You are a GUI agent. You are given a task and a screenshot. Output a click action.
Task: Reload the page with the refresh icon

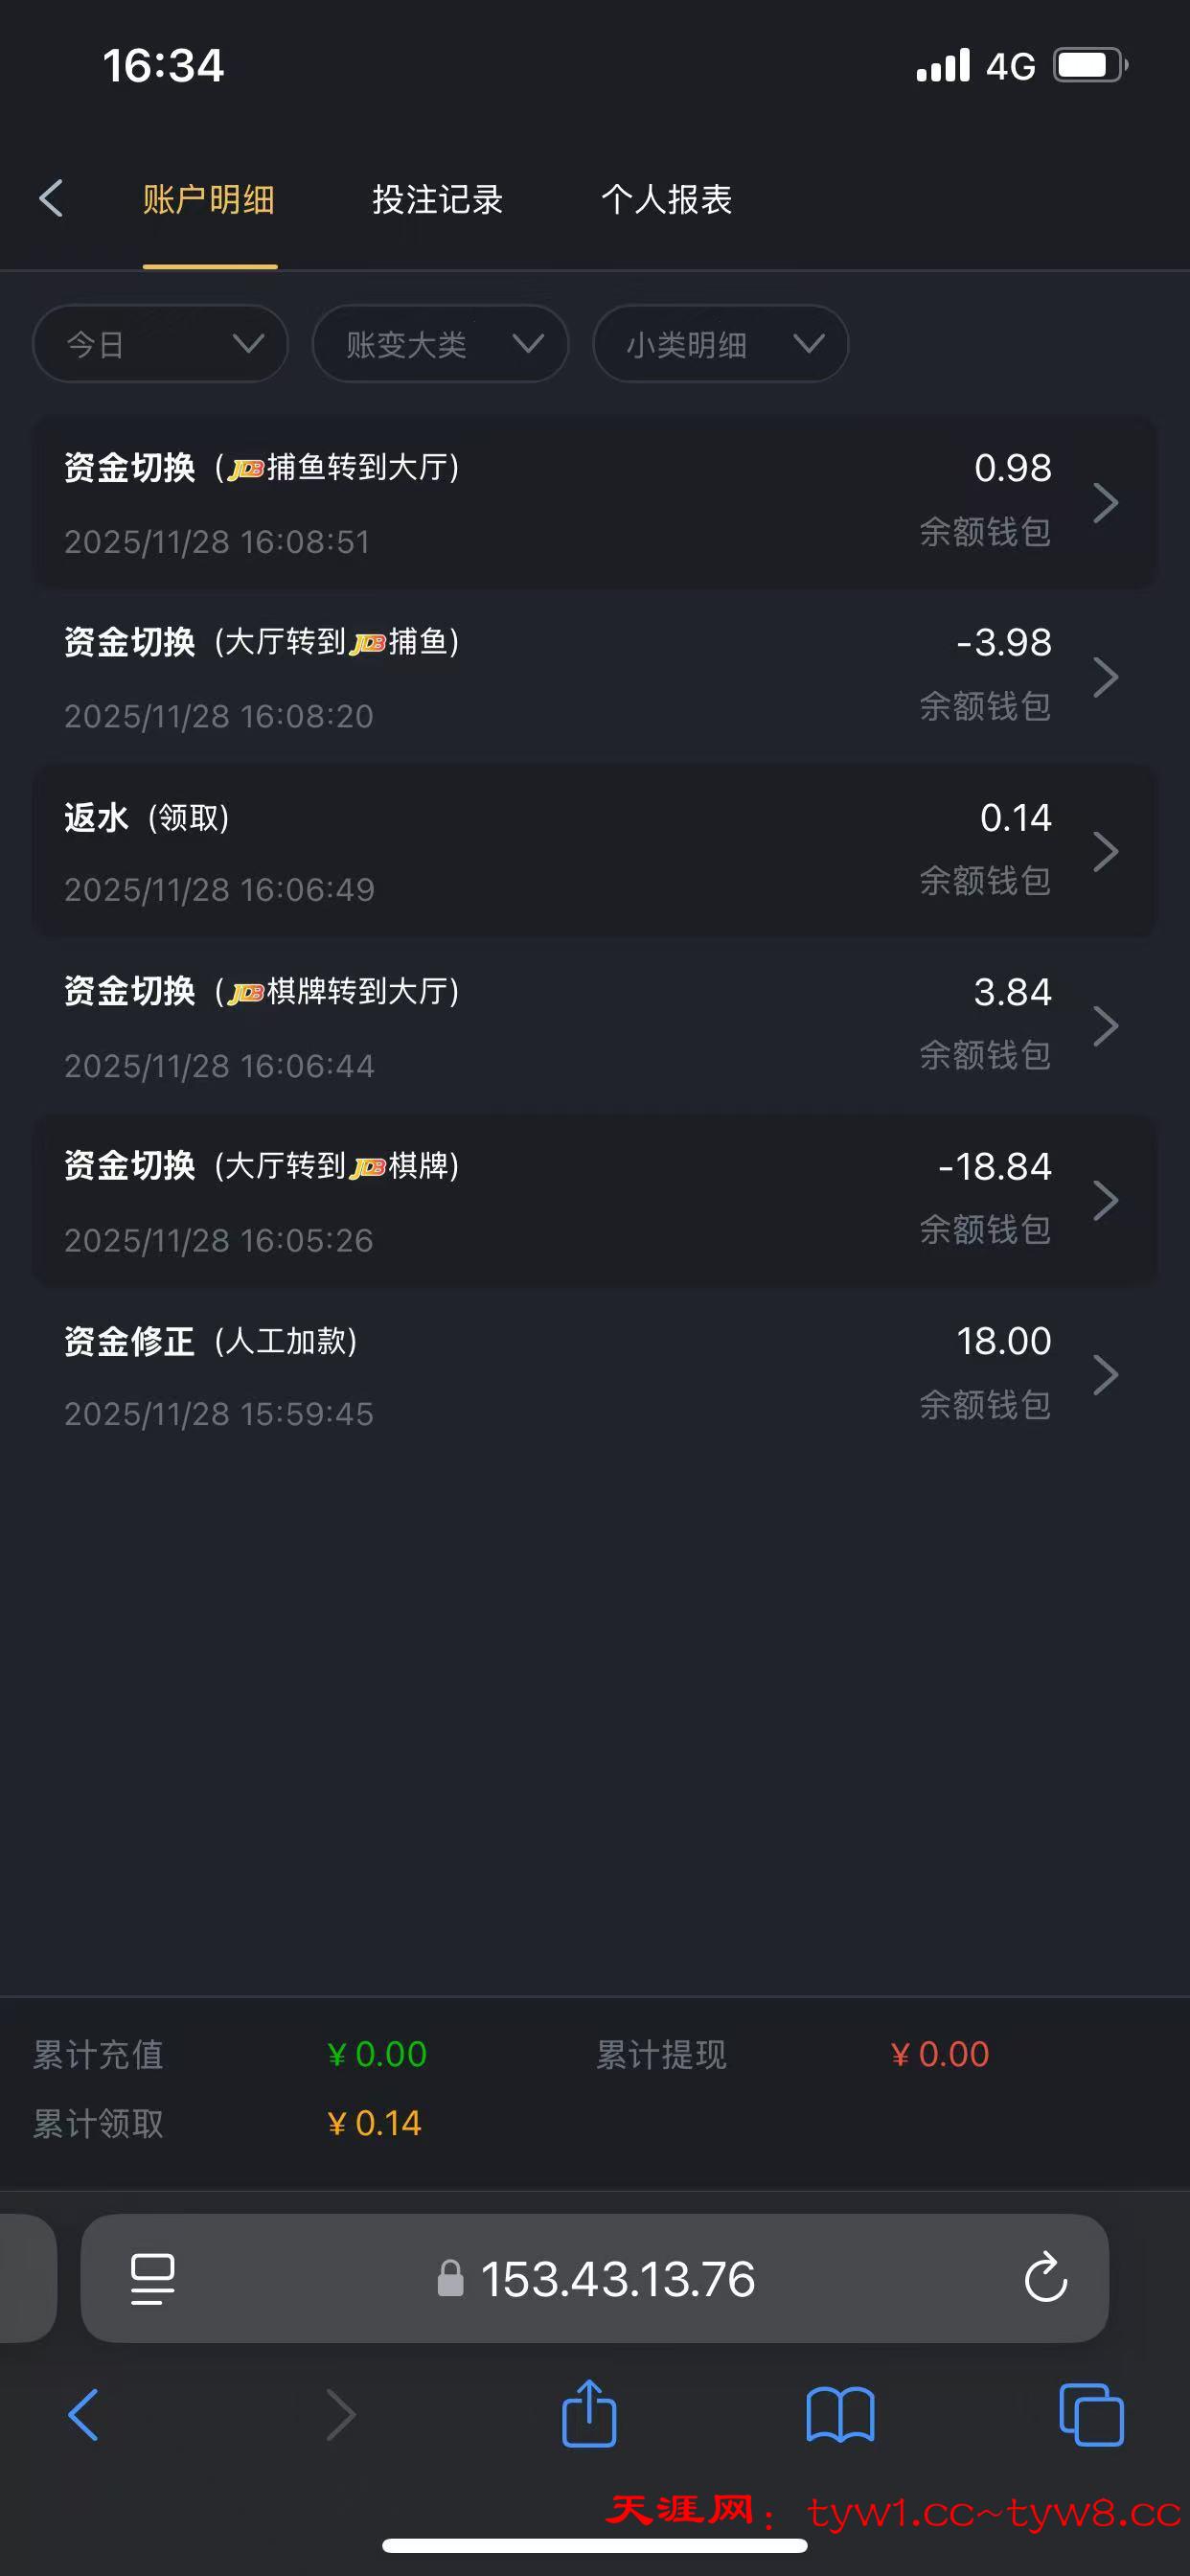(1045, 2277)
